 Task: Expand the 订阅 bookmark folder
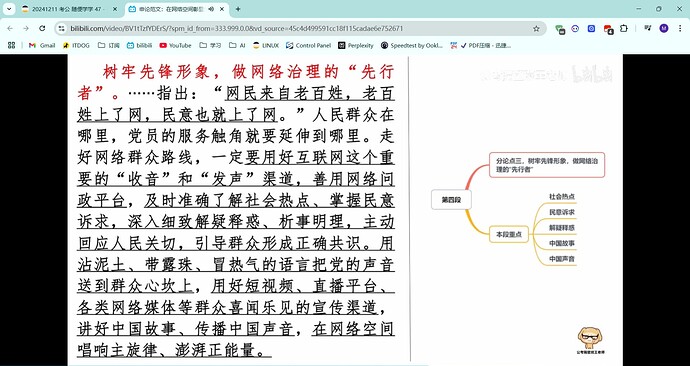pyautogui.click(x=109, y=45)
